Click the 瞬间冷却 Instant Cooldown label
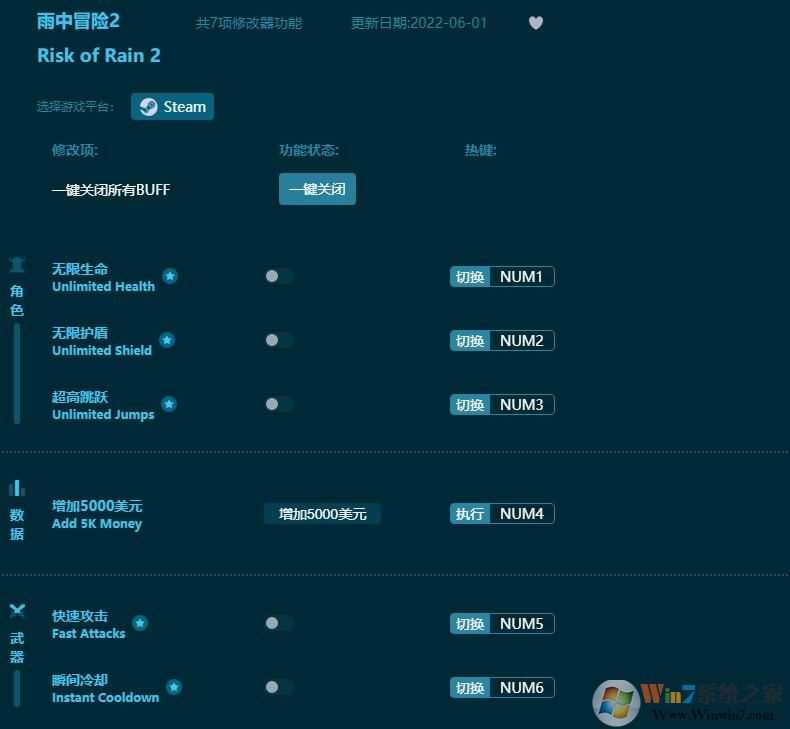790x729 pixels. [105, 688]
